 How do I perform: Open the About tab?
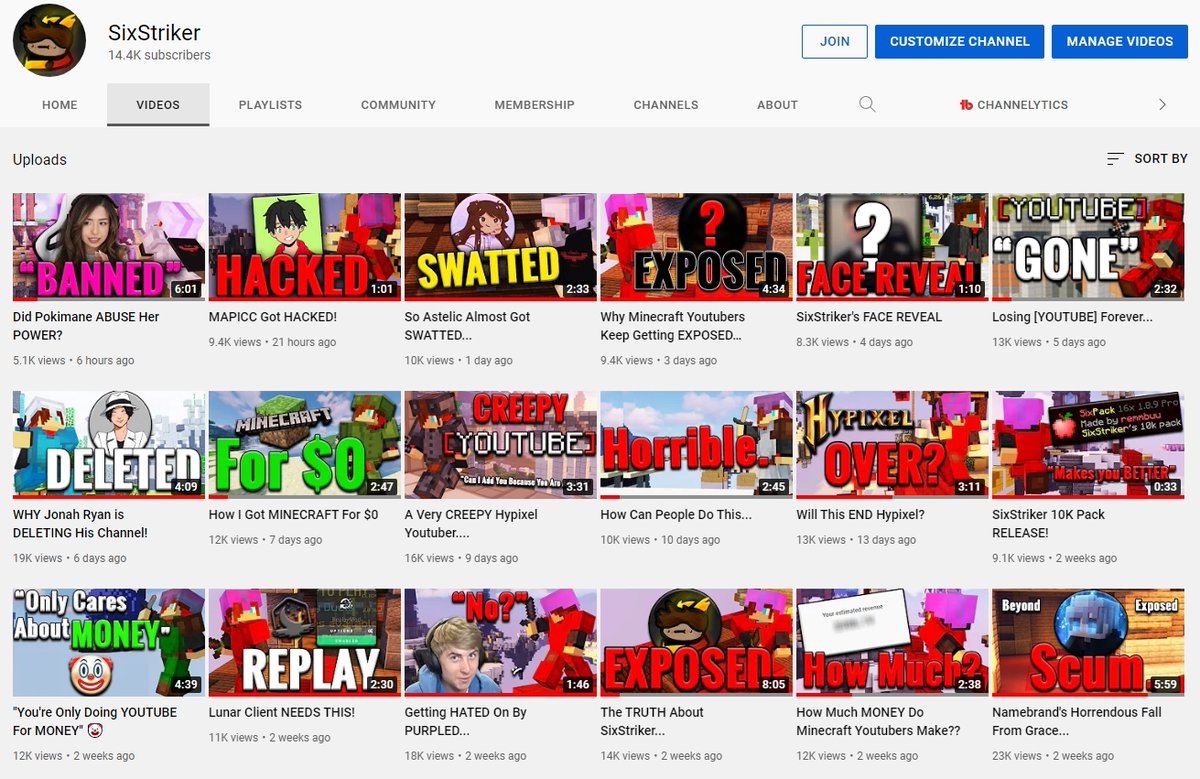tap(777, 104)
